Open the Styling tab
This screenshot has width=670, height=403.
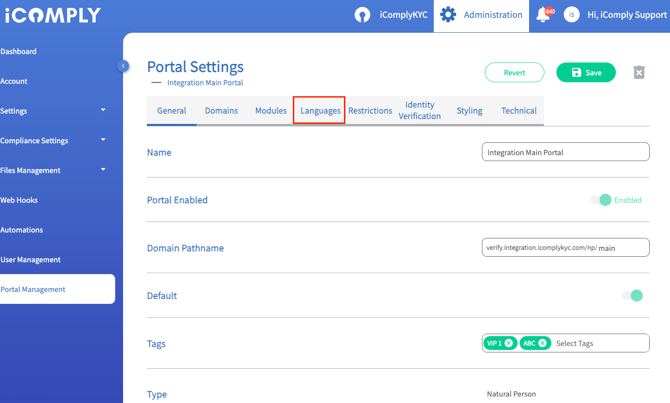[x=469, y=111]
